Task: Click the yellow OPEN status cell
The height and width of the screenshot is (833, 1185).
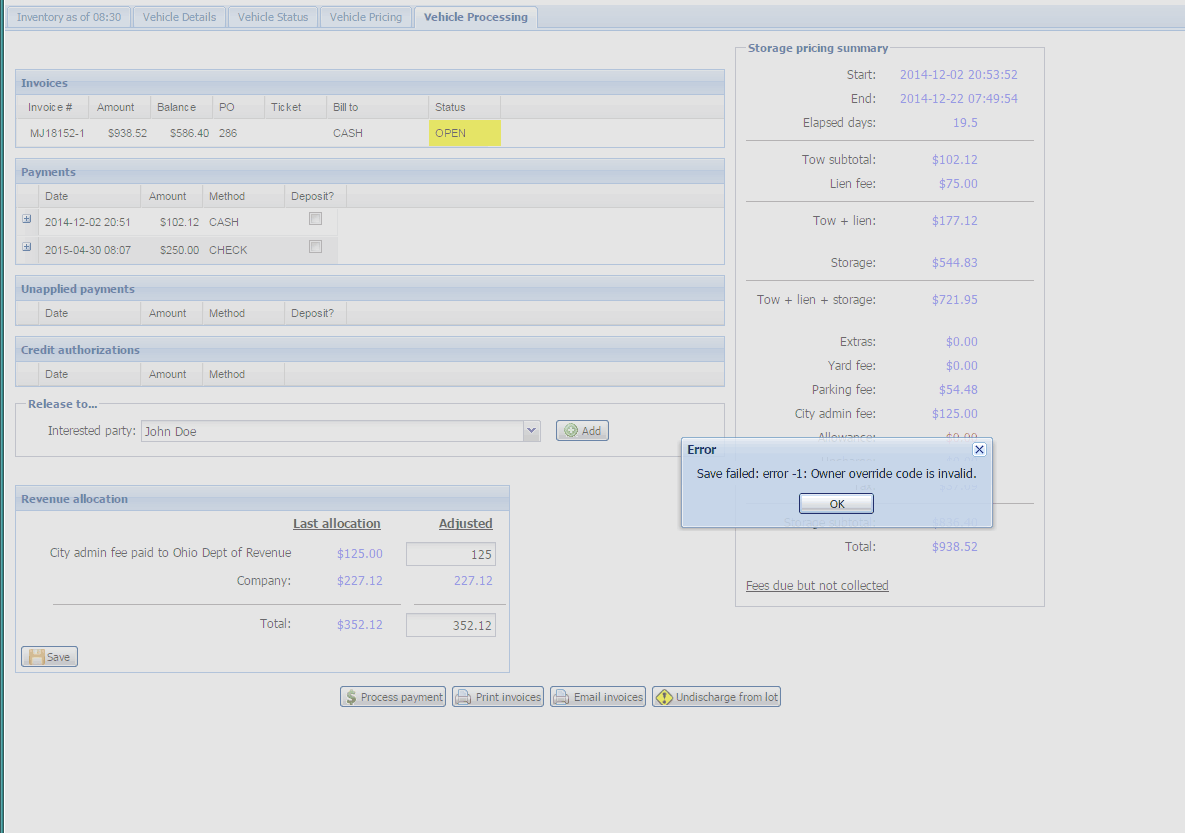Action: 465,133
